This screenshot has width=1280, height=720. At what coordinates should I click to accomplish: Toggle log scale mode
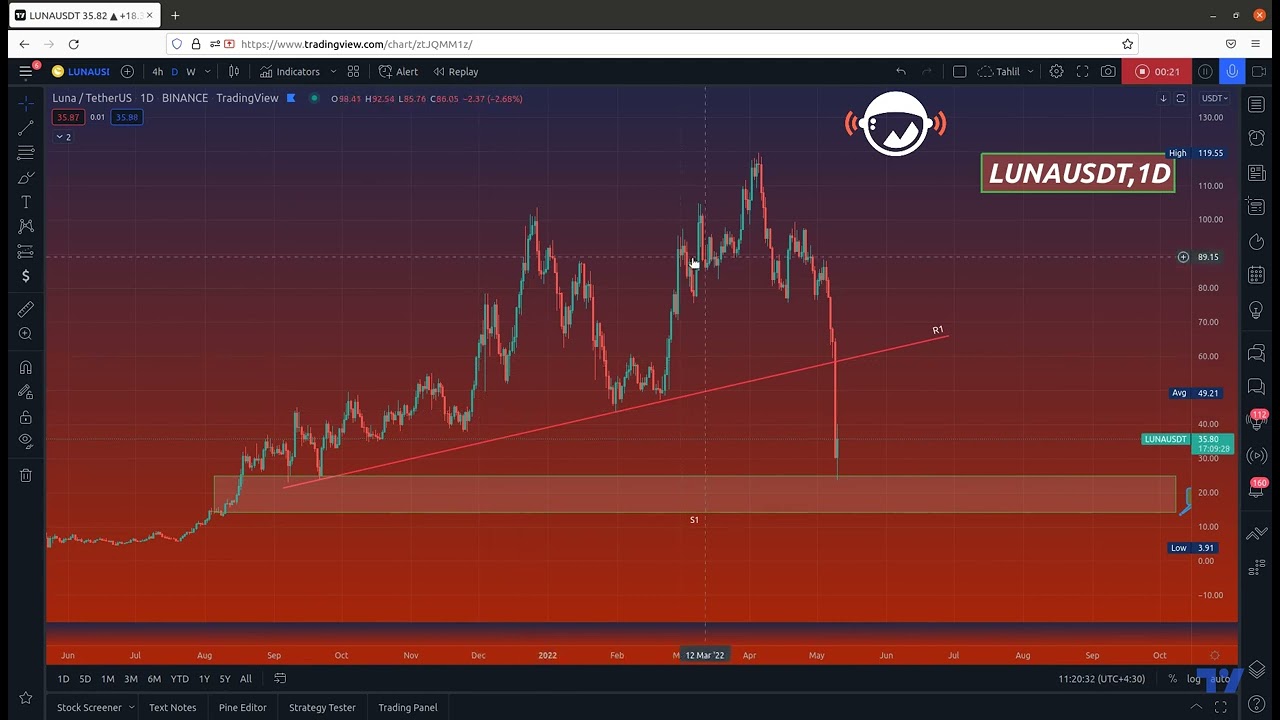[x=1193, y=679]
